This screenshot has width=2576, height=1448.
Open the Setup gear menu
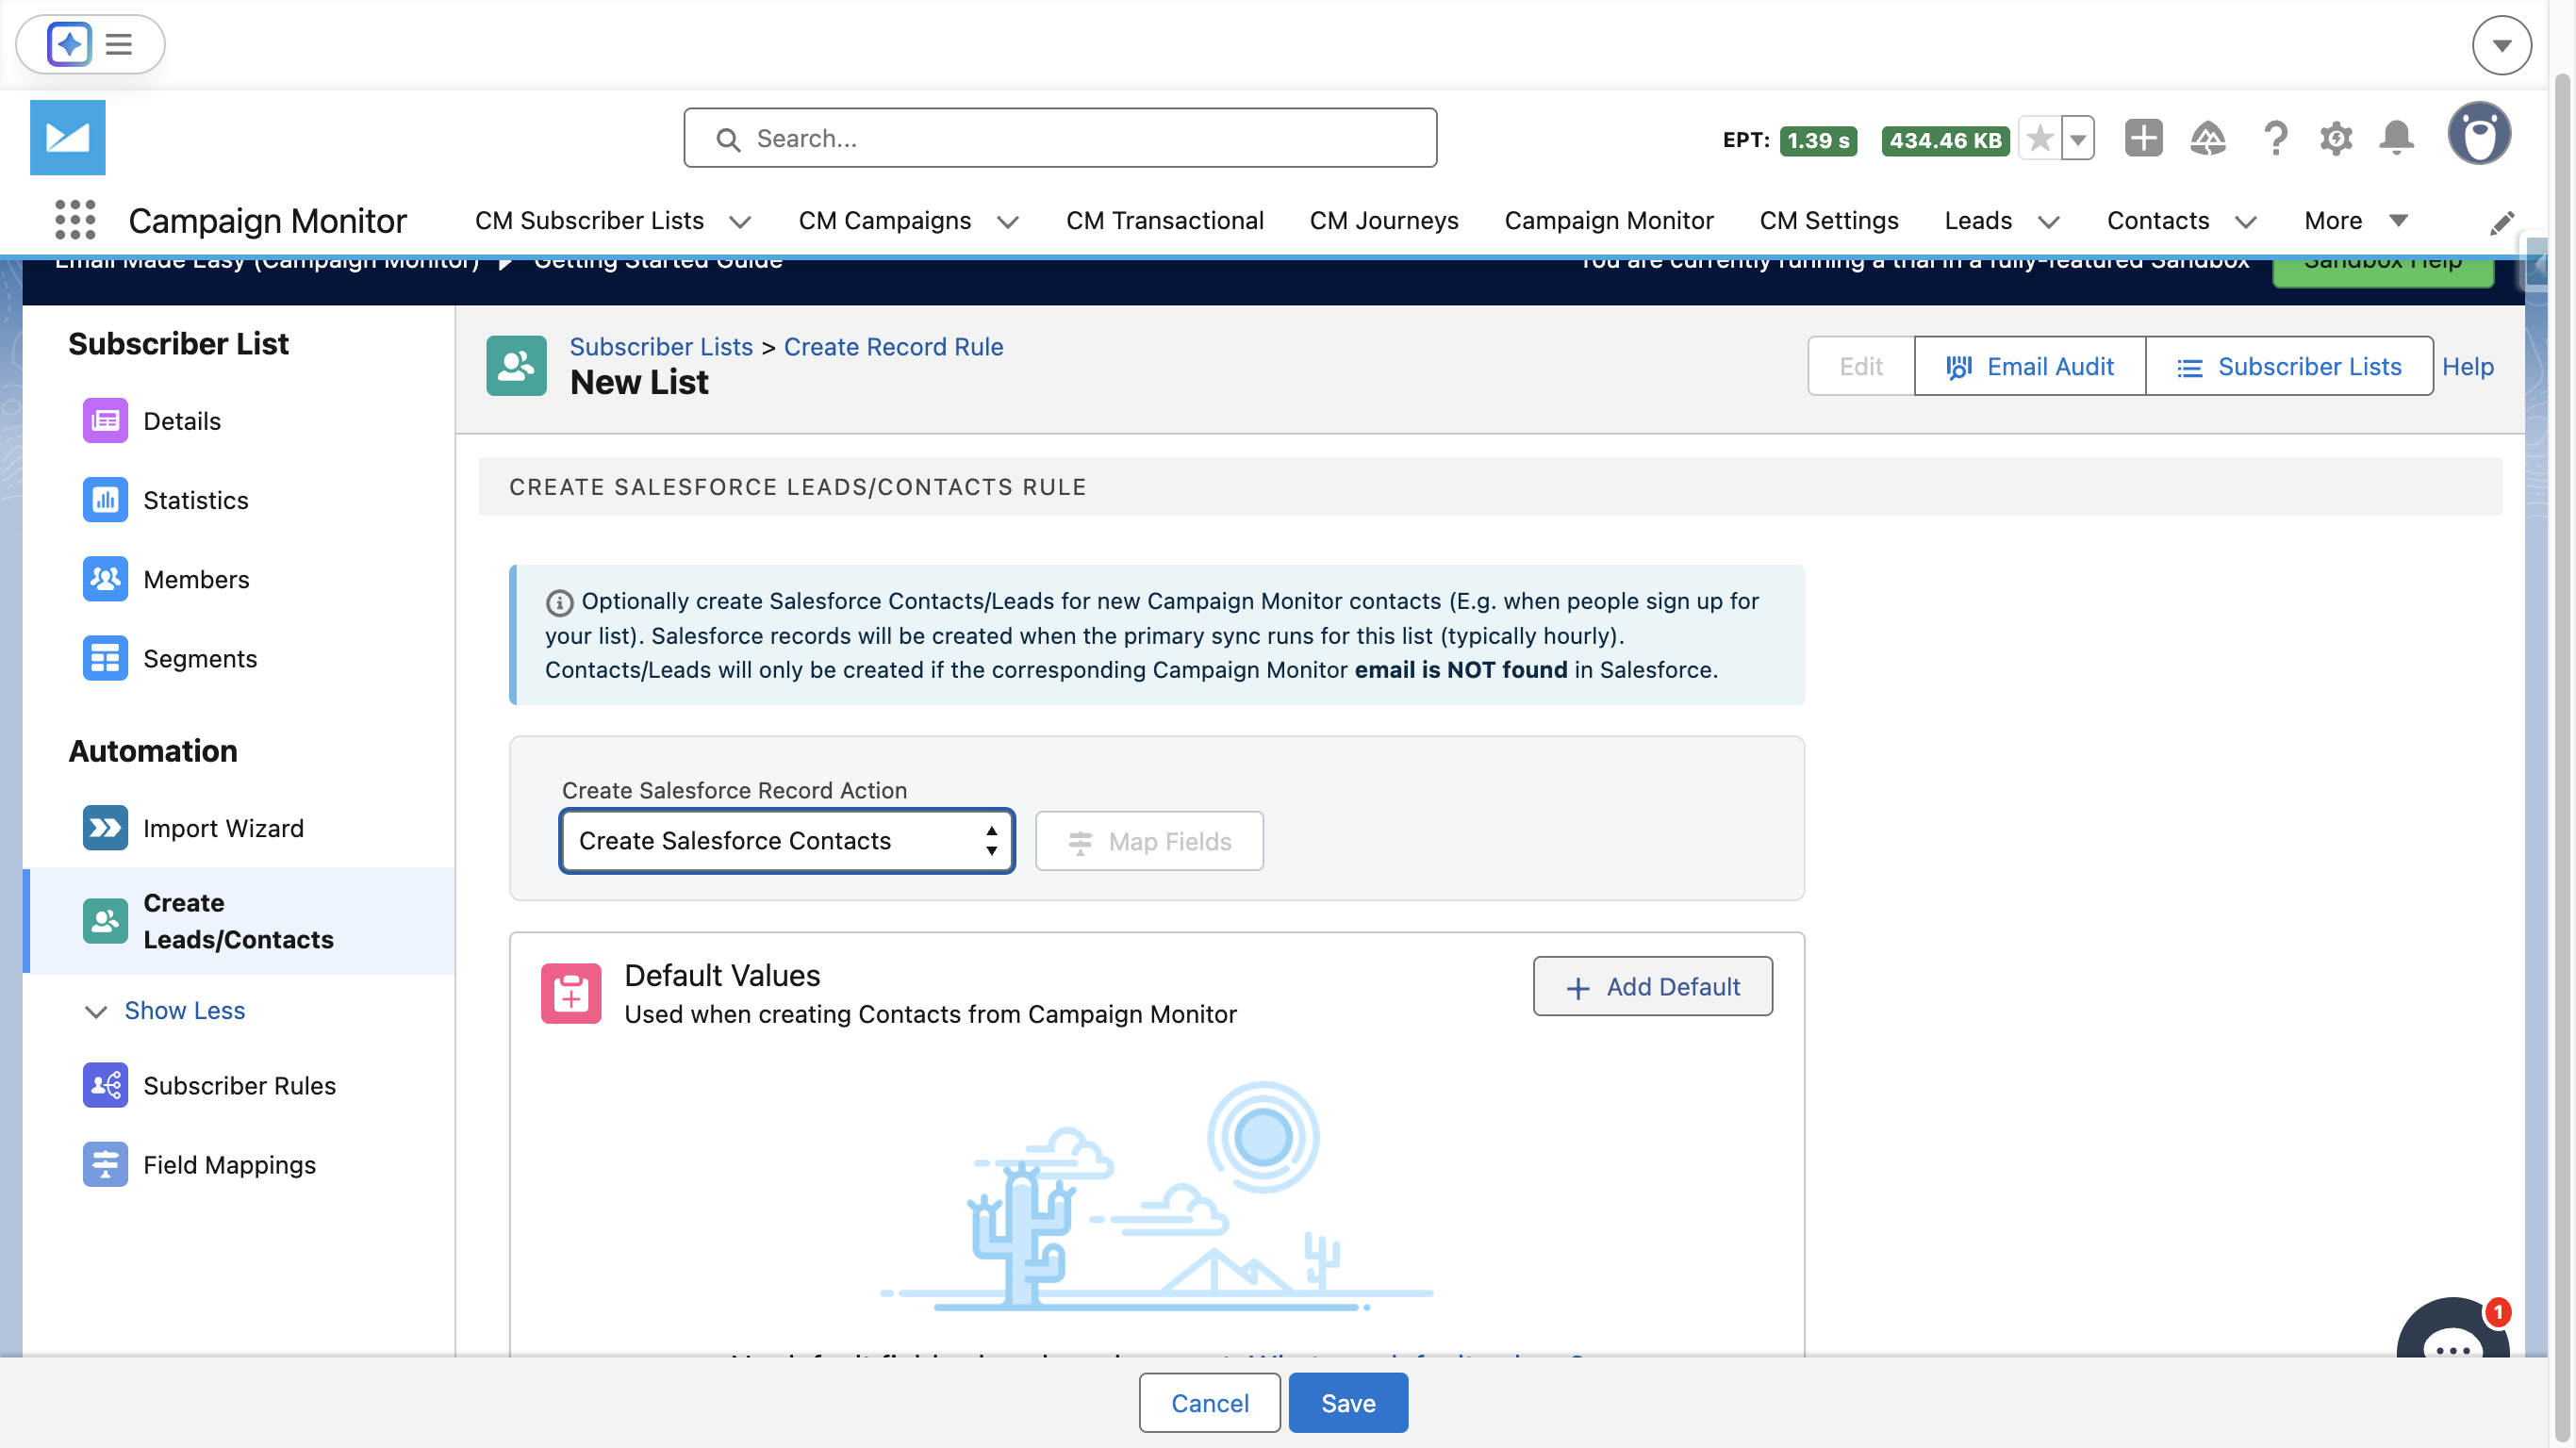[x=2336, y=138]
